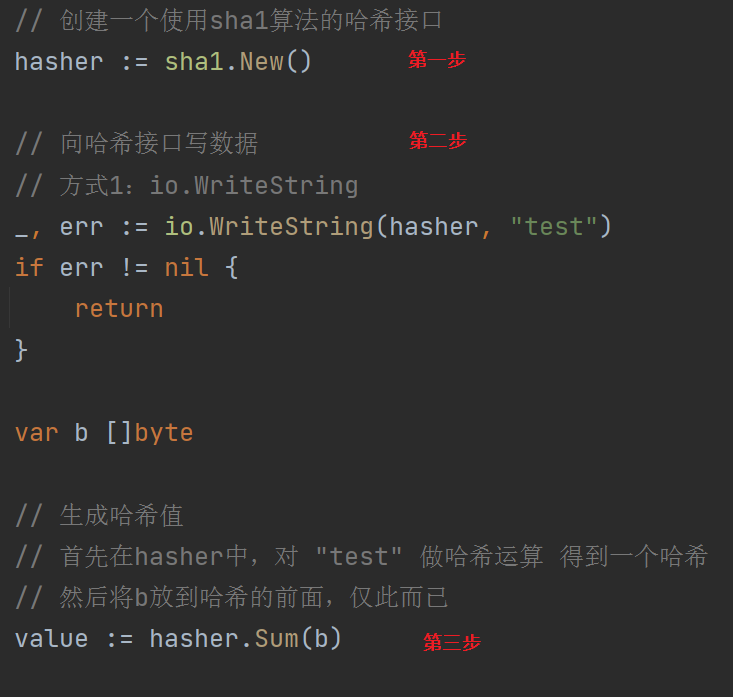This screenshot has width=733, height=697.
Task: Click the New function call
Action: point(261,62)
